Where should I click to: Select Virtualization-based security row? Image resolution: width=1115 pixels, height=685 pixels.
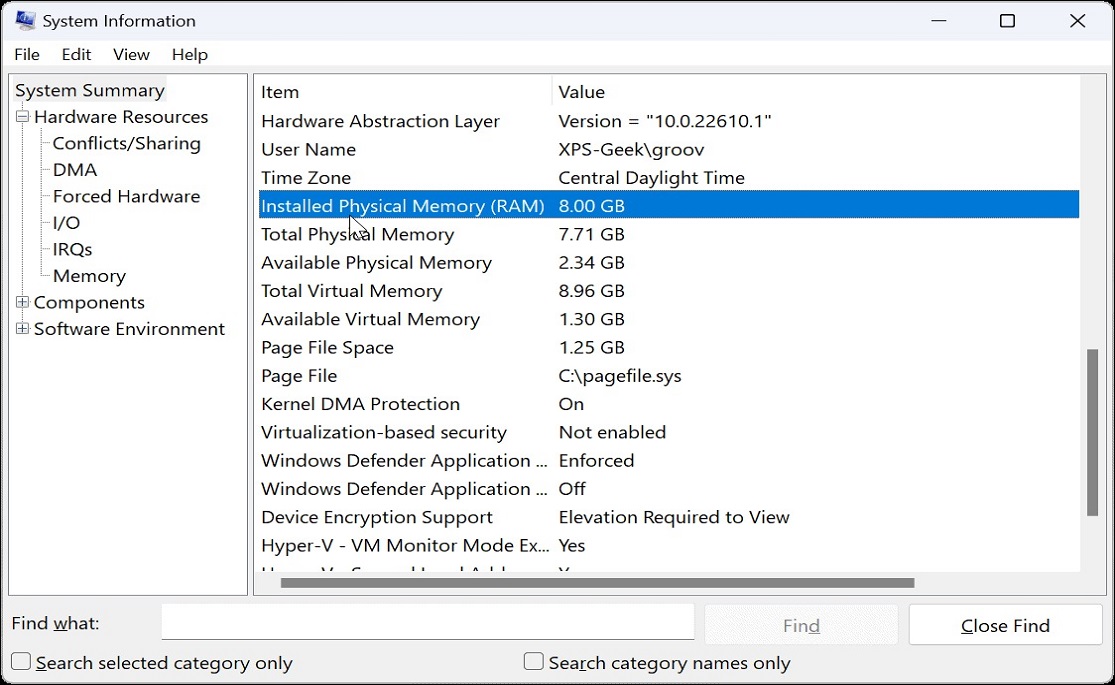[x=668, y=432]
